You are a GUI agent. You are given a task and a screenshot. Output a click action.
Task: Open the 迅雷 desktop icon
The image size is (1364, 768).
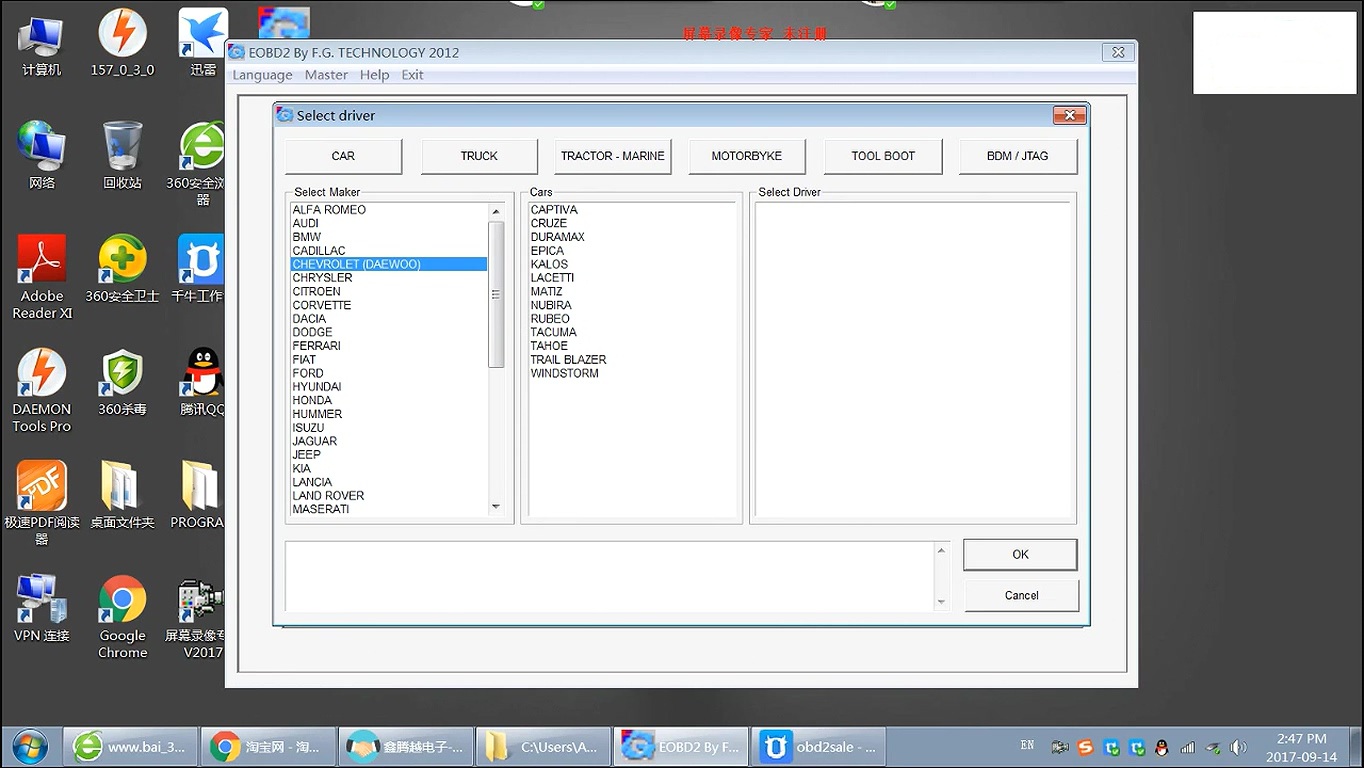(203, 43)
